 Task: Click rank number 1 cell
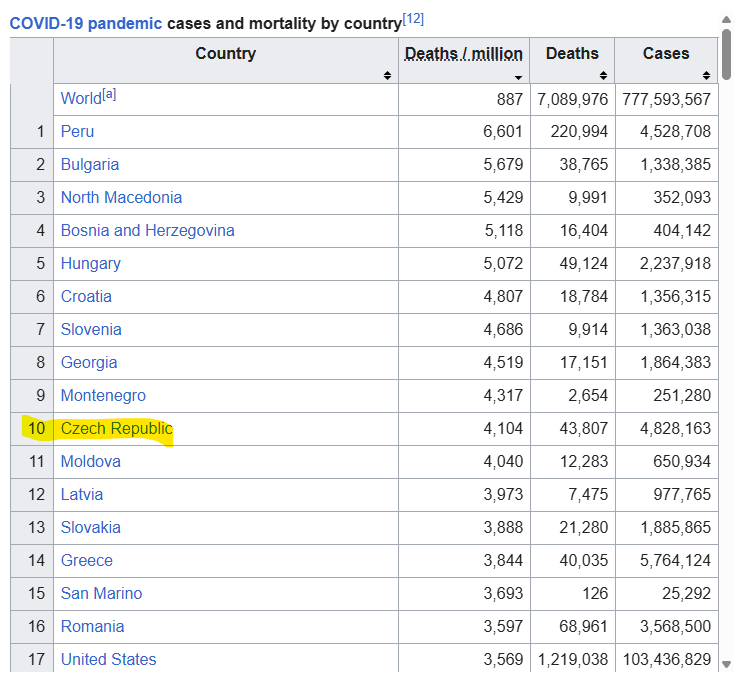pyautogui.click(x=32, y=132)
